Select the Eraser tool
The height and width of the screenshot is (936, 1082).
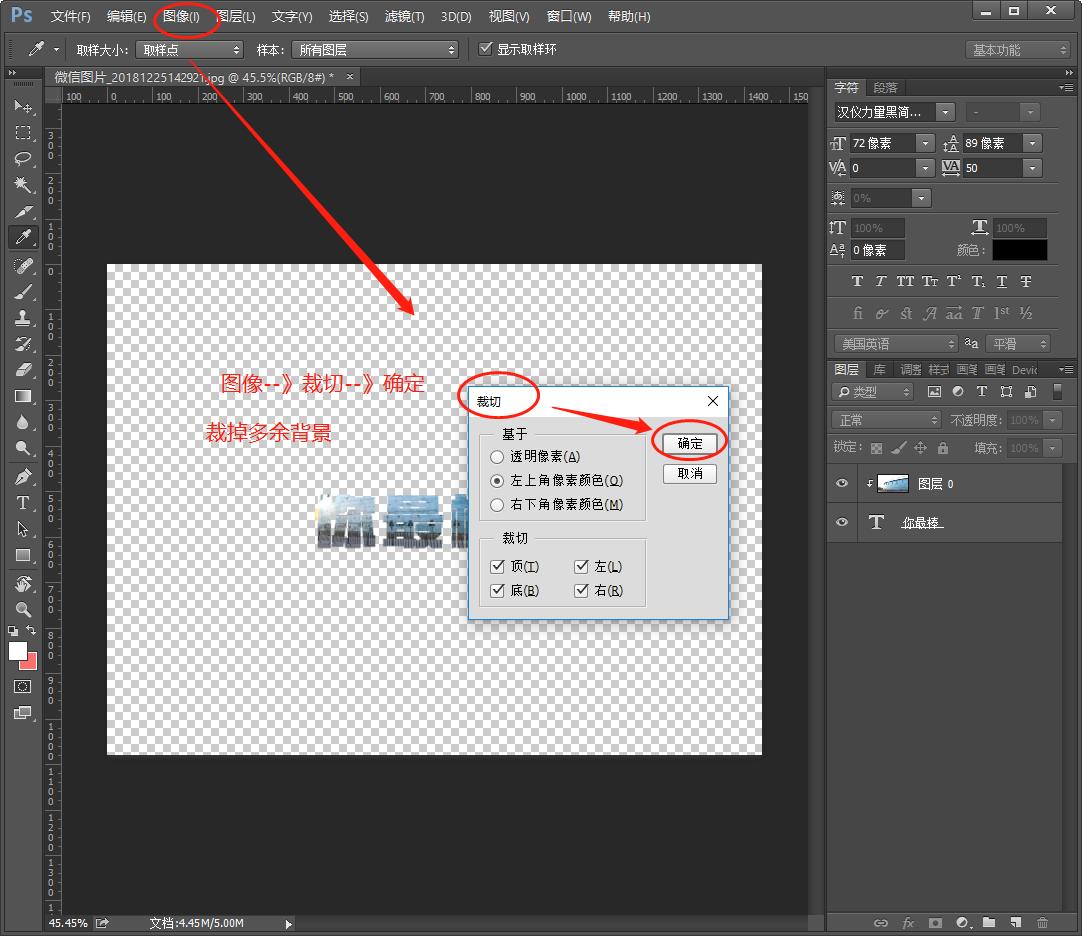22,370
